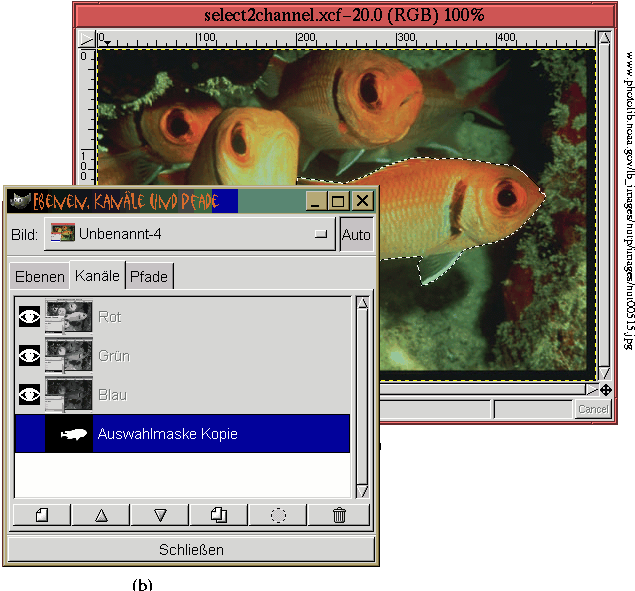
Task: Click the new channel icon button
Action: 42,515
